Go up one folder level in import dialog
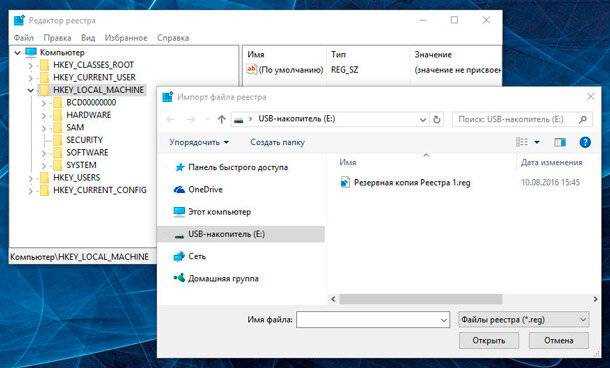The width and height of the screenshot is (610, 368). coord(221,119)
